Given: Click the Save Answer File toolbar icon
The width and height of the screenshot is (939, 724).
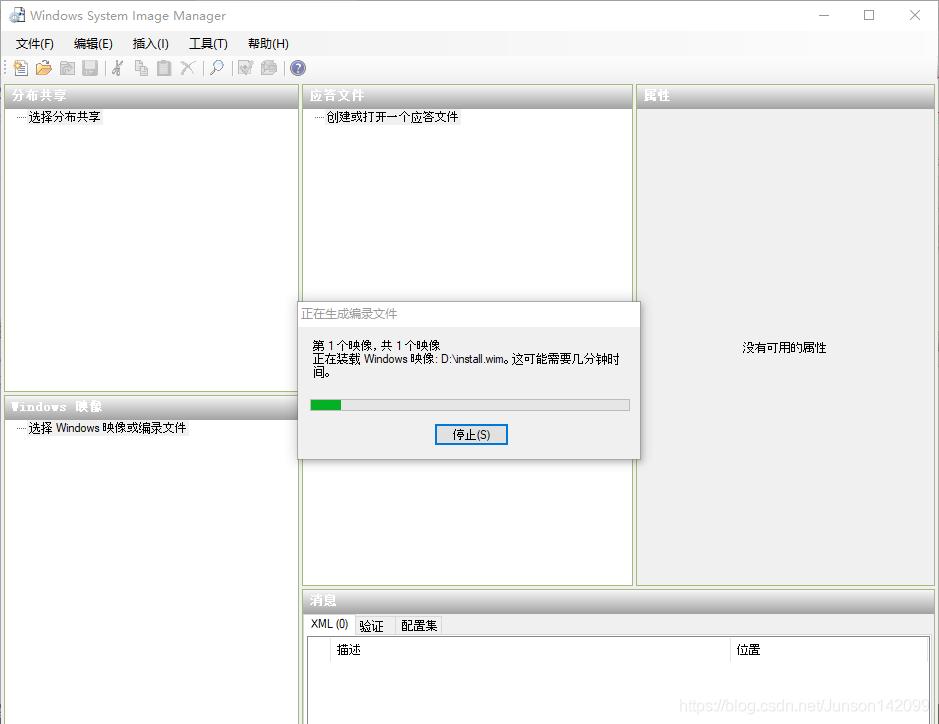Looking at the screenshot, I should [x=90, y=68].
